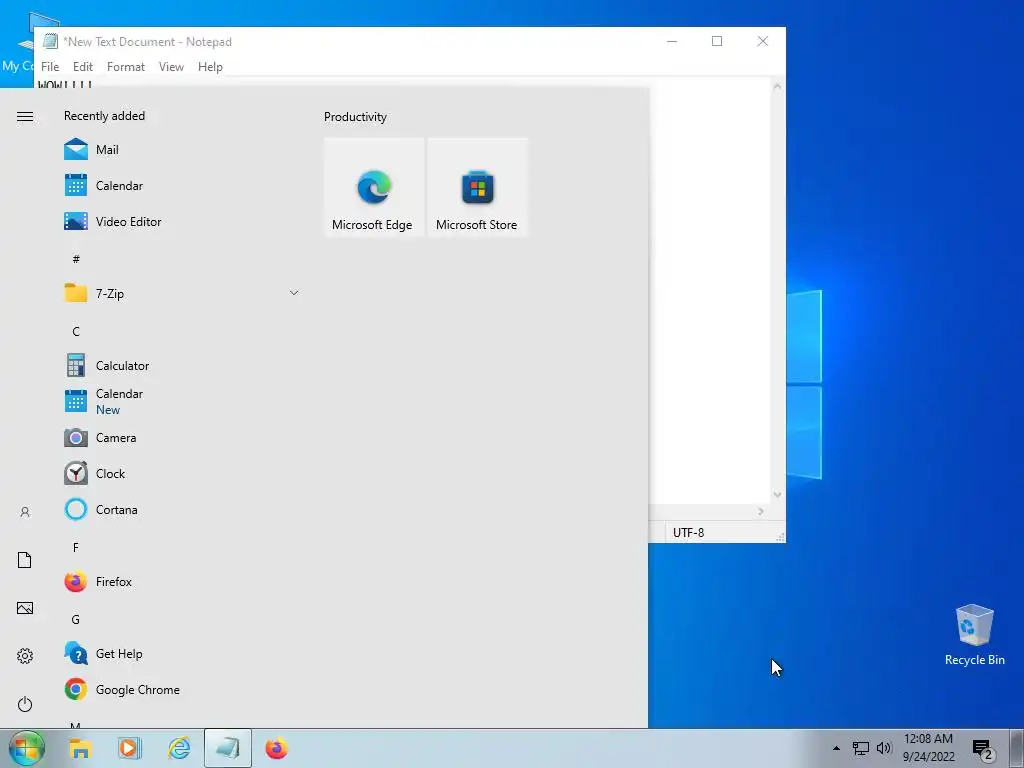The width and height of the screenshot is (1024, 768).
Task: Click the letter F section header
Action: point(76,548)
